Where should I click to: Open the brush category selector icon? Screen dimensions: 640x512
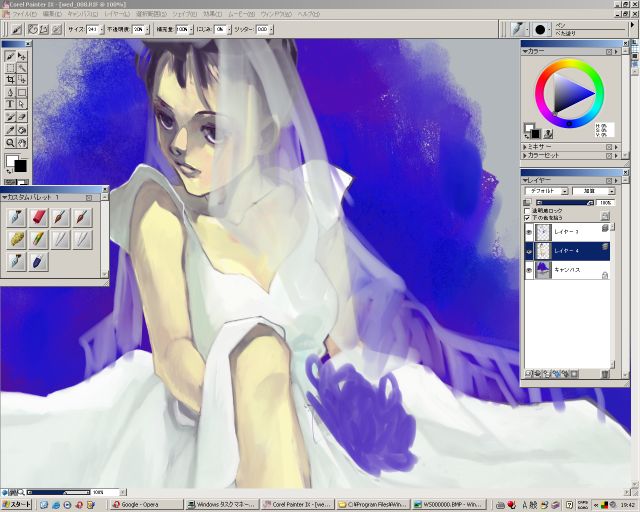click(x=518, y=29)
